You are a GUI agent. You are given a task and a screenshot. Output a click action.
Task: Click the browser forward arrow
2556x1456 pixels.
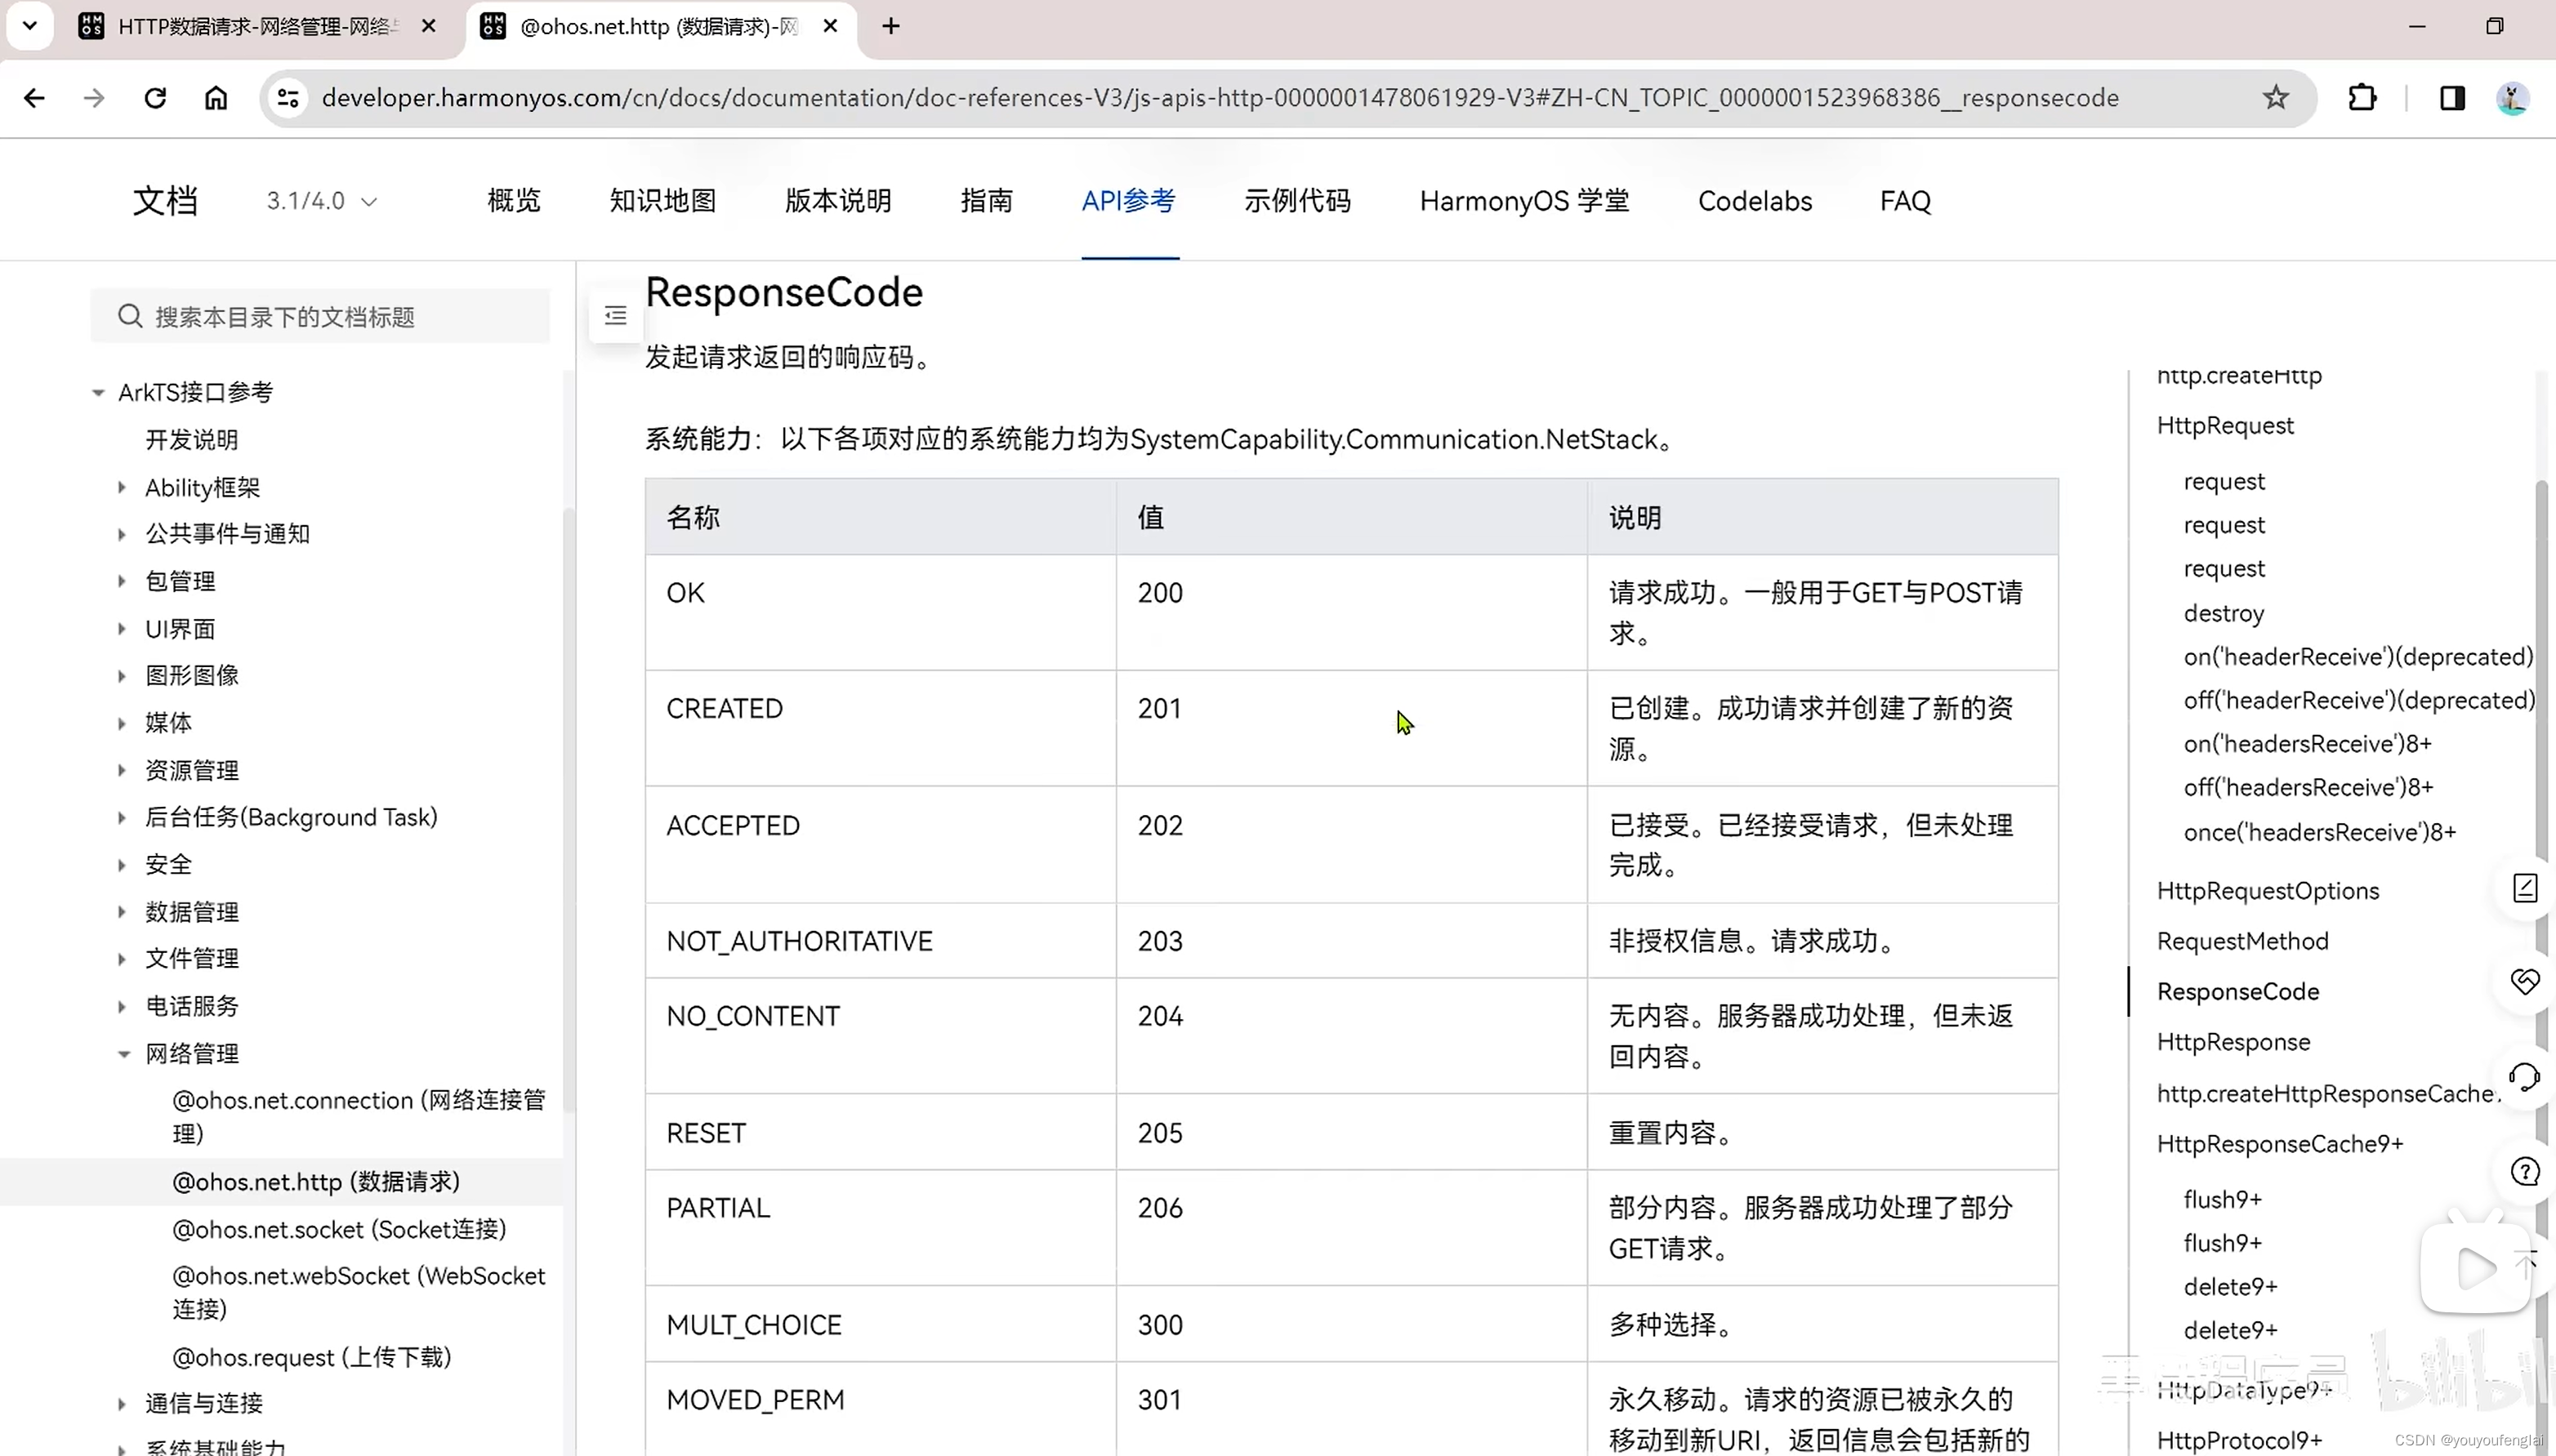[x=94, y=98]
